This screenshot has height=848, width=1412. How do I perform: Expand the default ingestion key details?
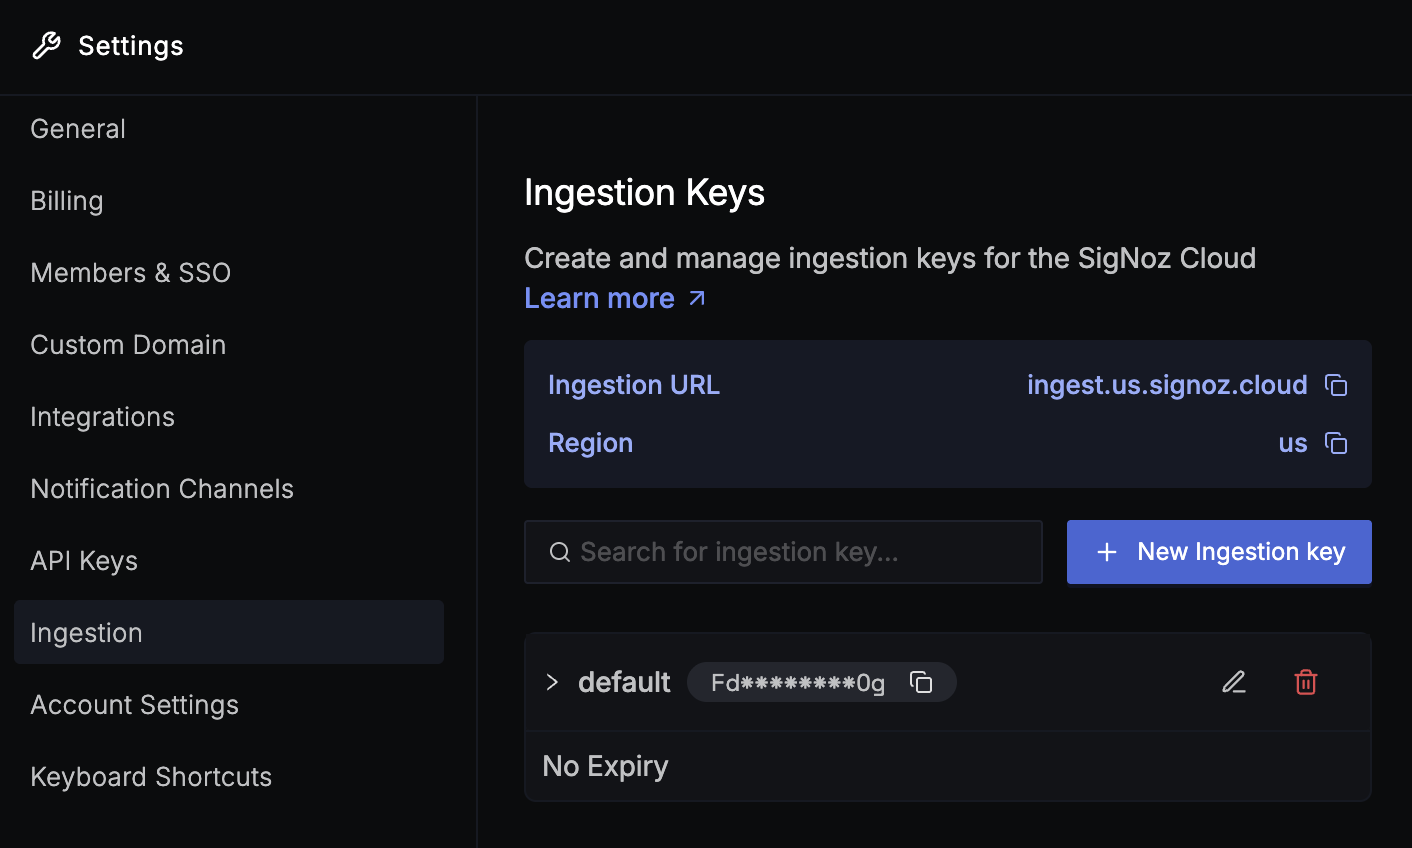(x=551, y=681)
